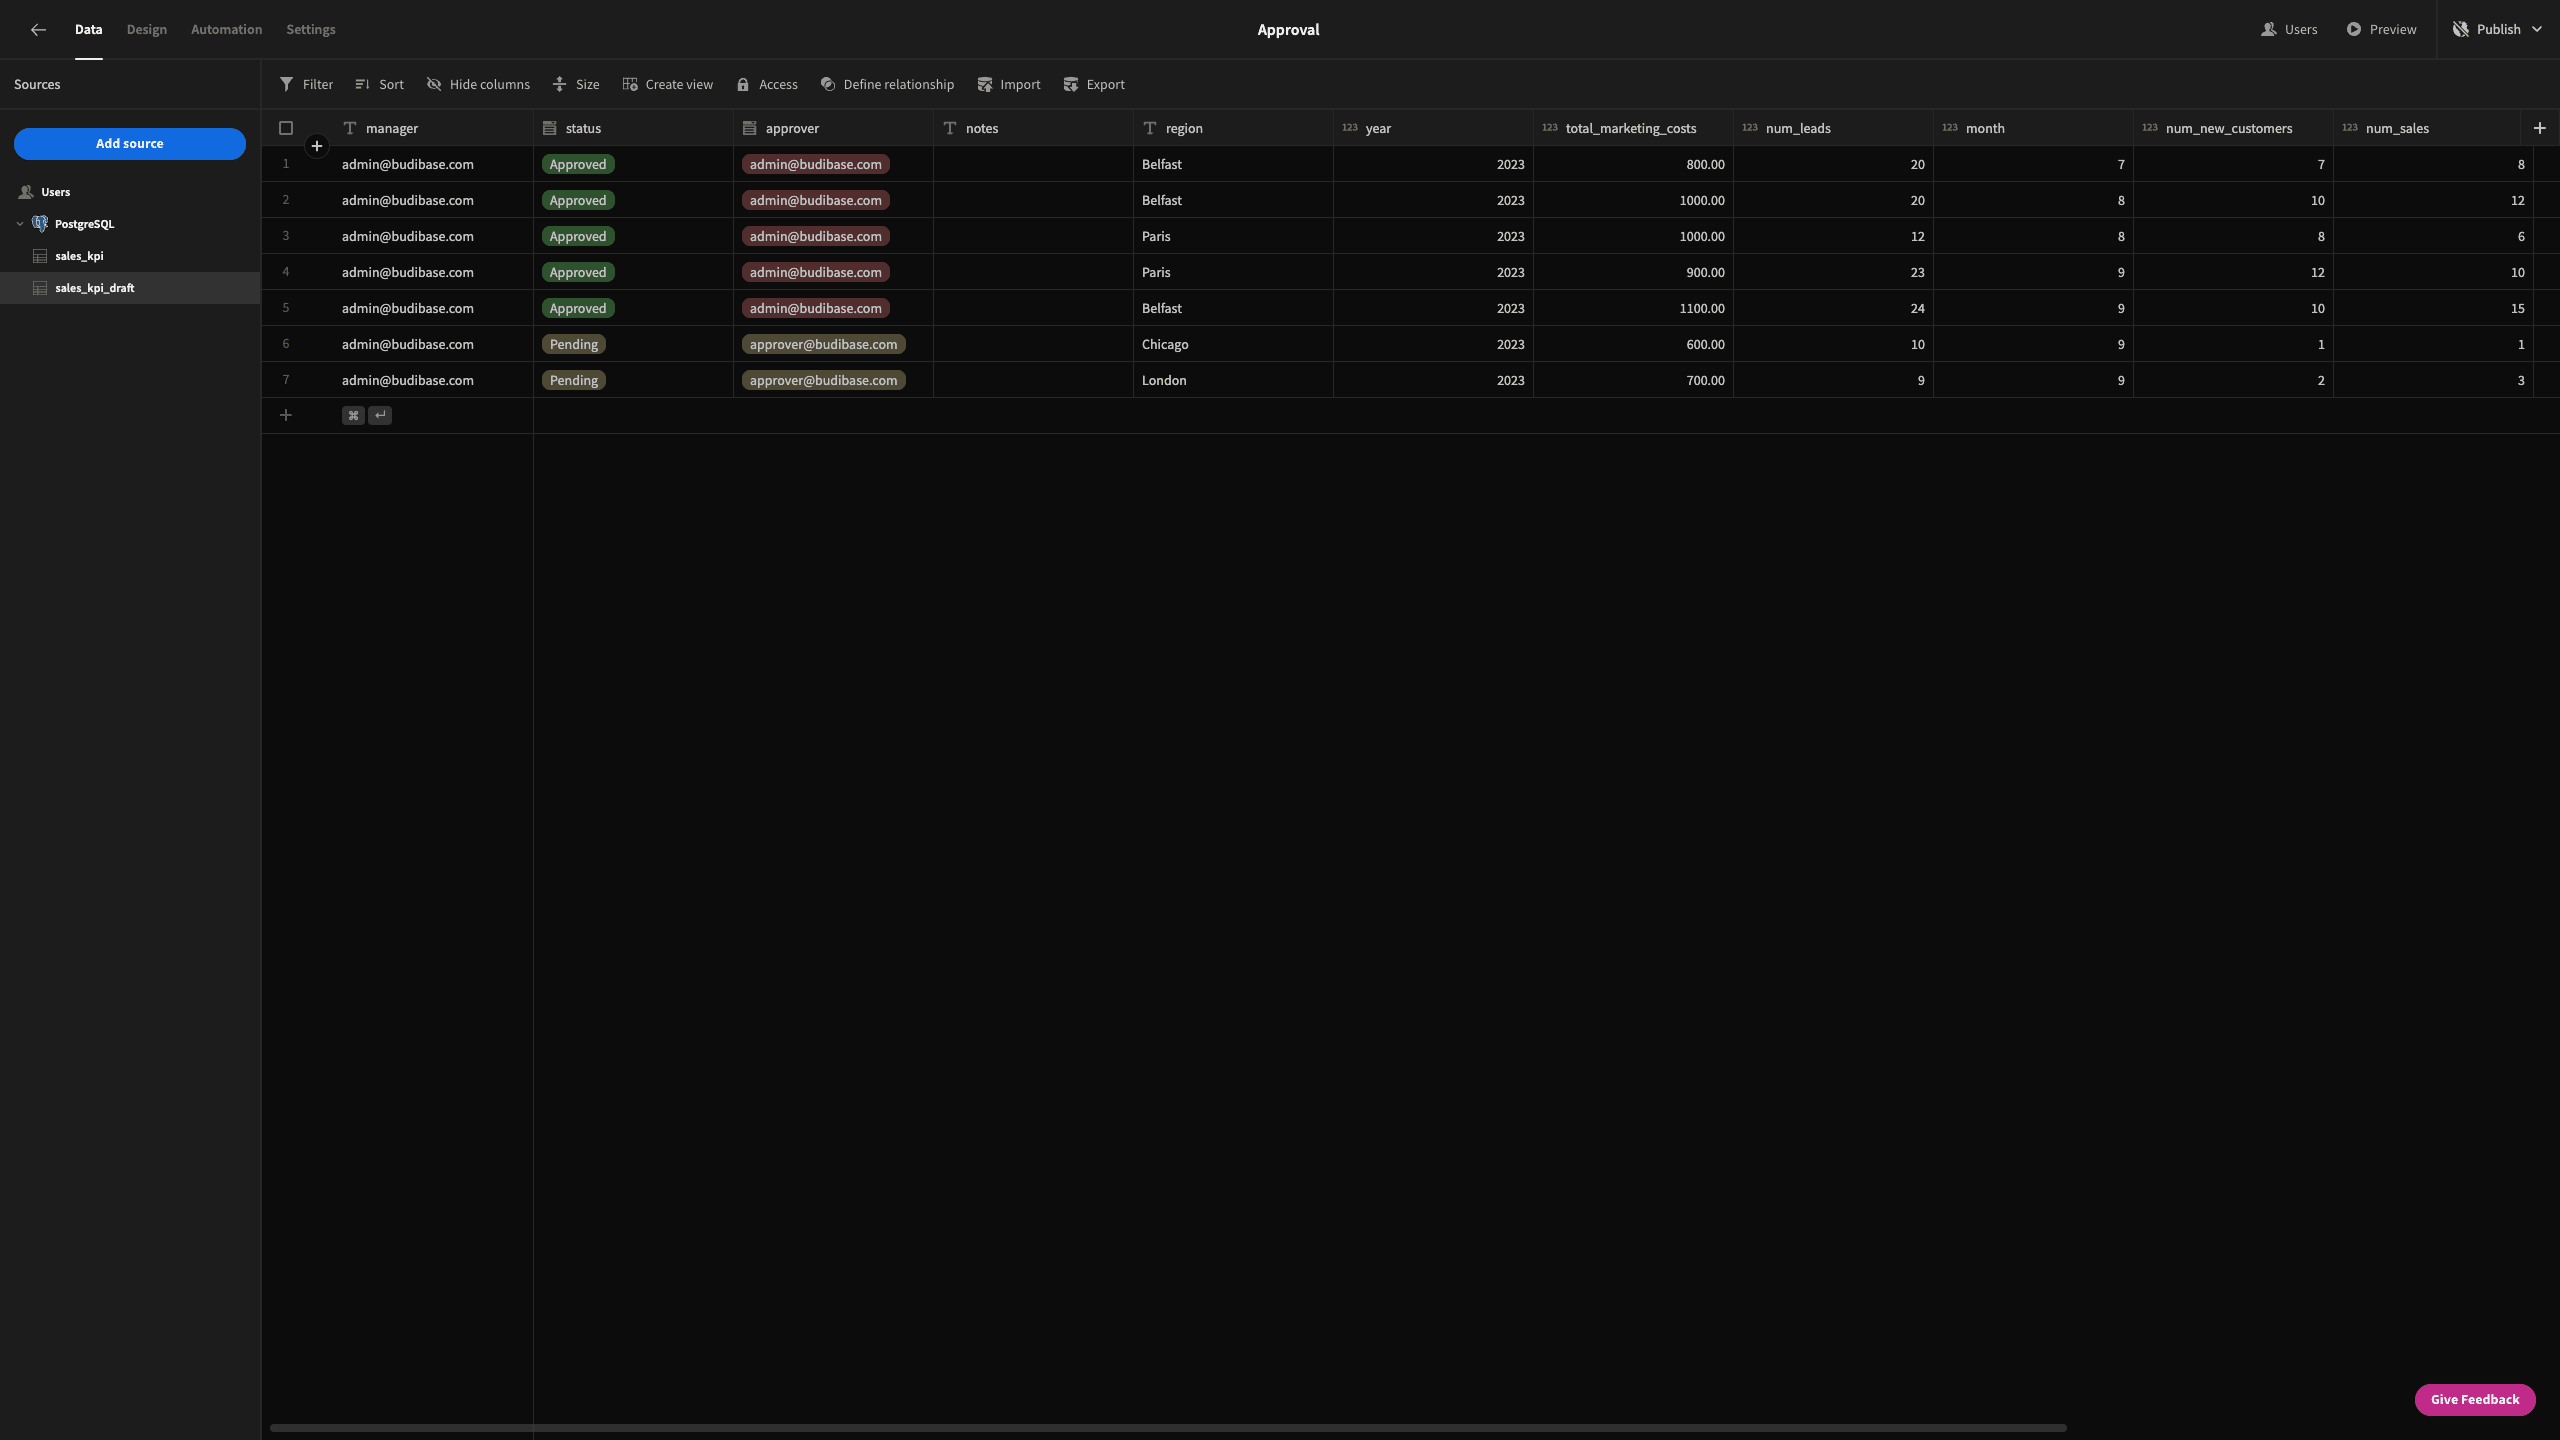This screenshot has height=1440, width=2560.
Task: Click the Give Feedback button
Action: click(x=2475, y=1399)
